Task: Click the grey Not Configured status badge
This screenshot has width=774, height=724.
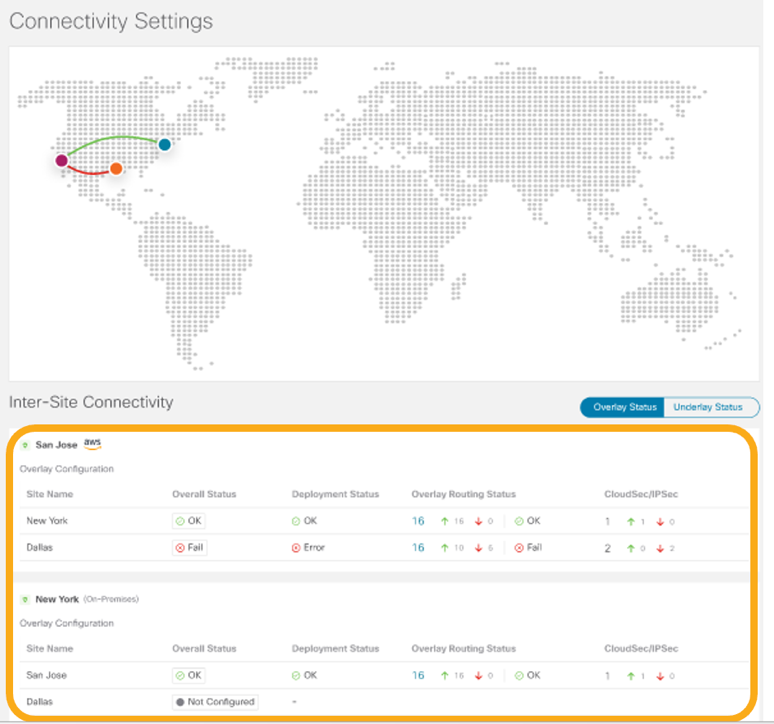Action: coord(214,702)
